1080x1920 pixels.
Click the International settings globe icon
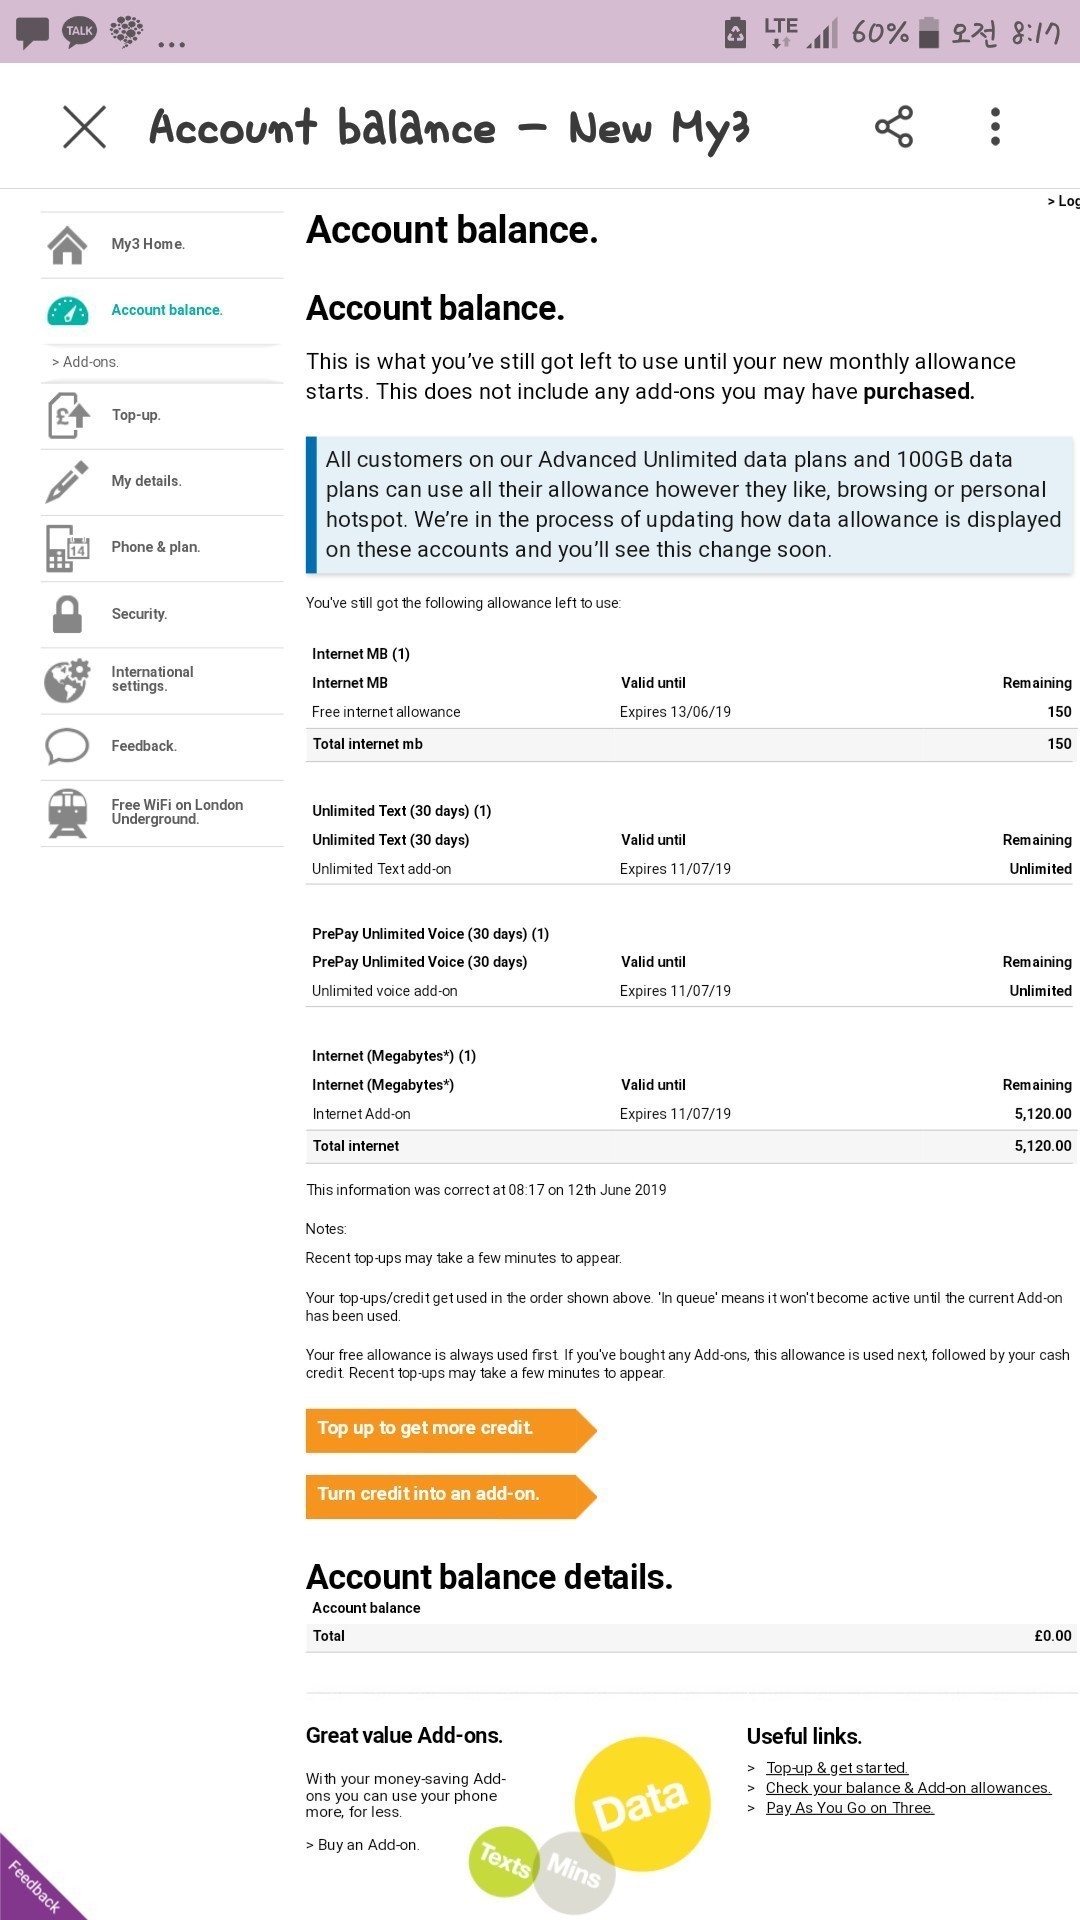pos(67,680)
